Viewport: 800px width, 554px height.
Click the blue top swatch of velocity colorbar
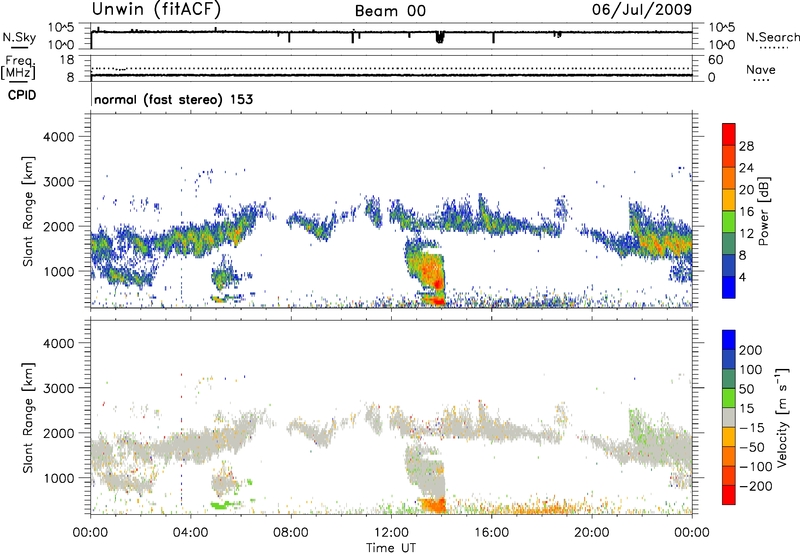tap(729, 340)
